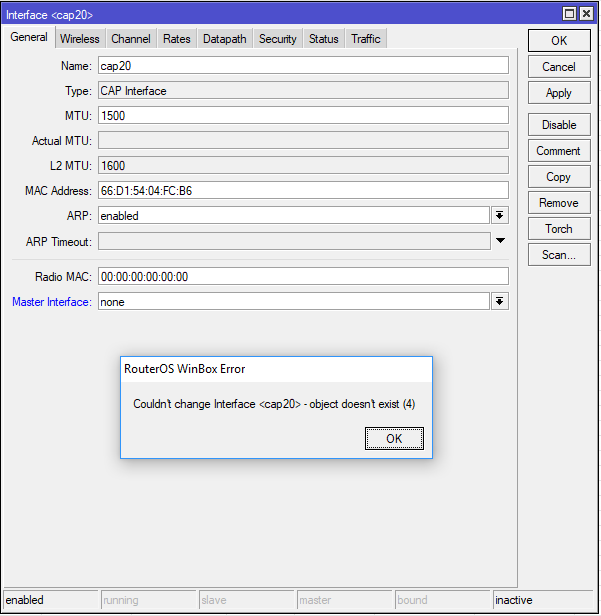
Task: Click the greyed running status entry
Action: point(148,600)
